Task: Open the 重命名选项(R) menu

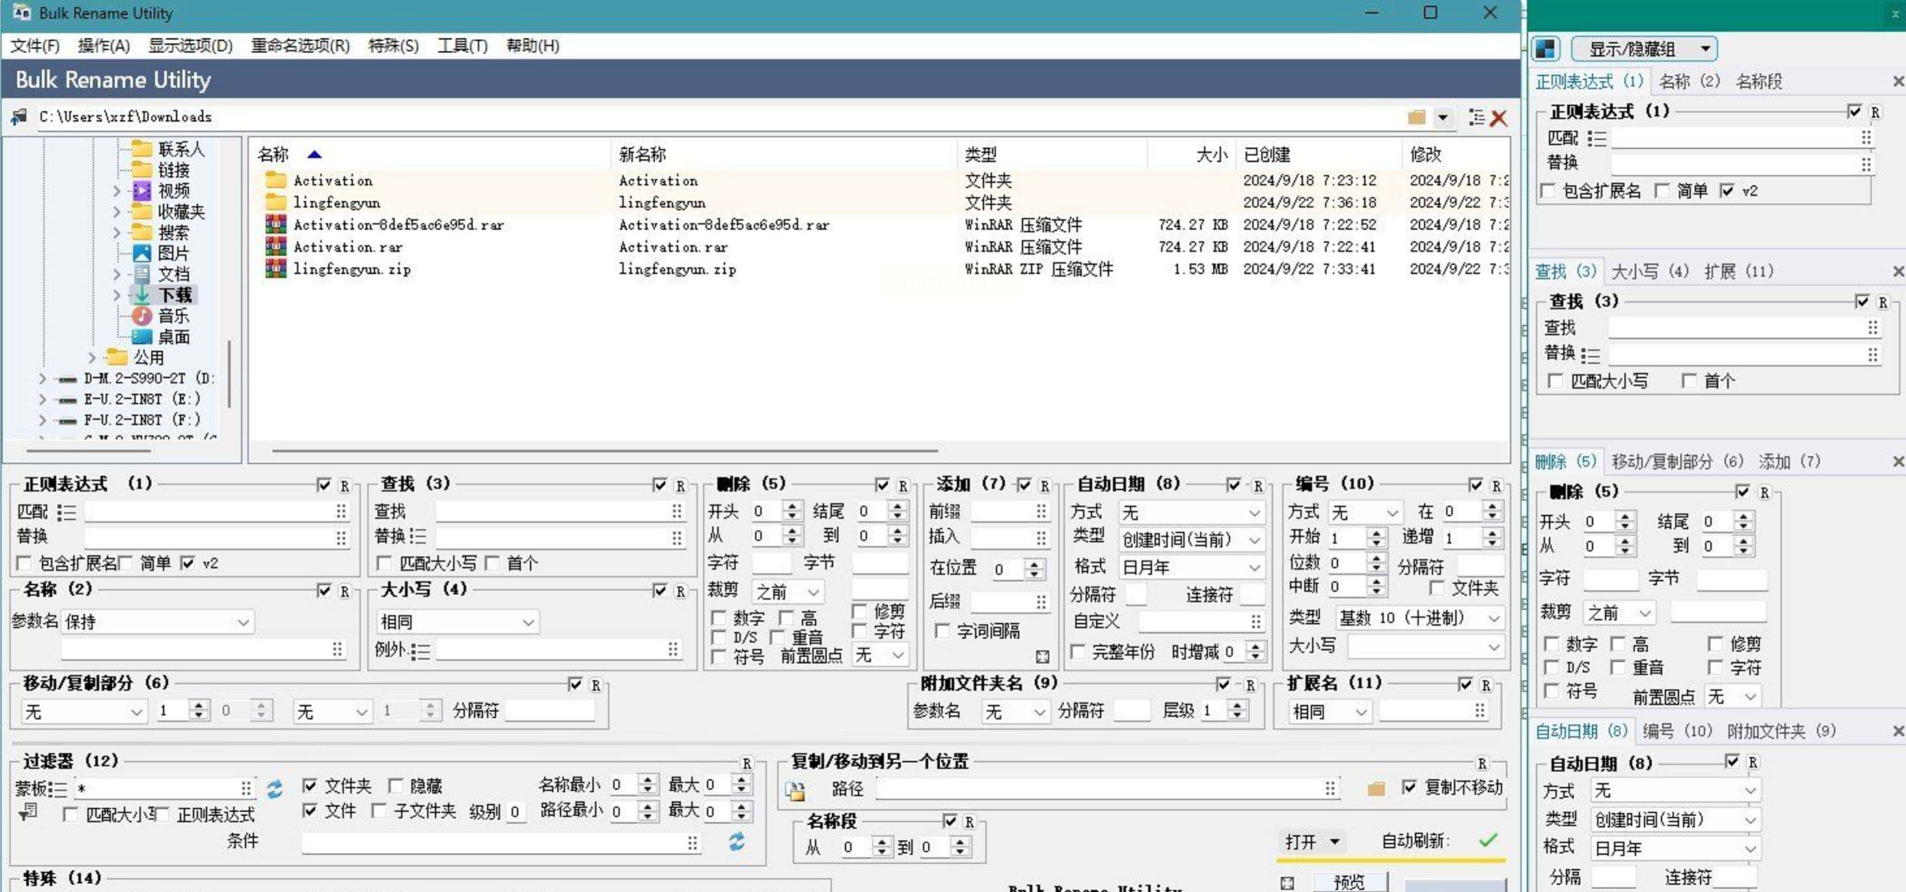Action: click(x=300, y=46)
